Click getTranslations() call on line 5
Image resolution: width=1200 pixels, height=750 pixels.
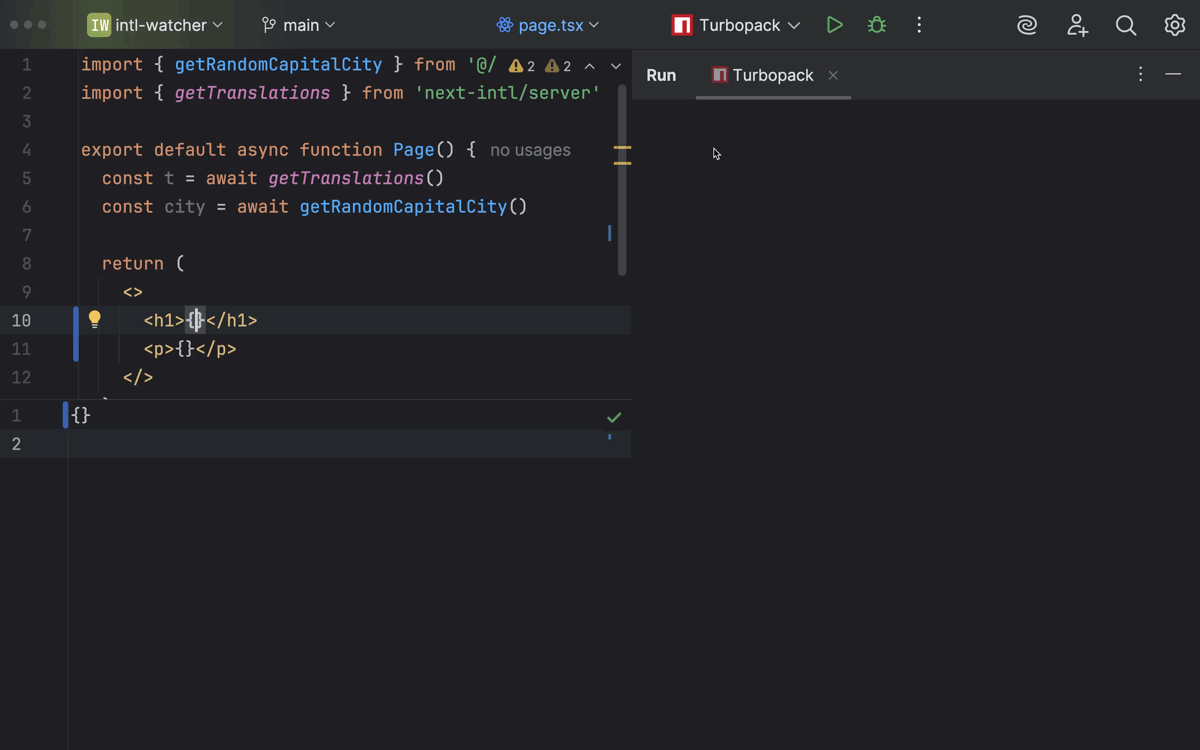[x=356, y=178]
